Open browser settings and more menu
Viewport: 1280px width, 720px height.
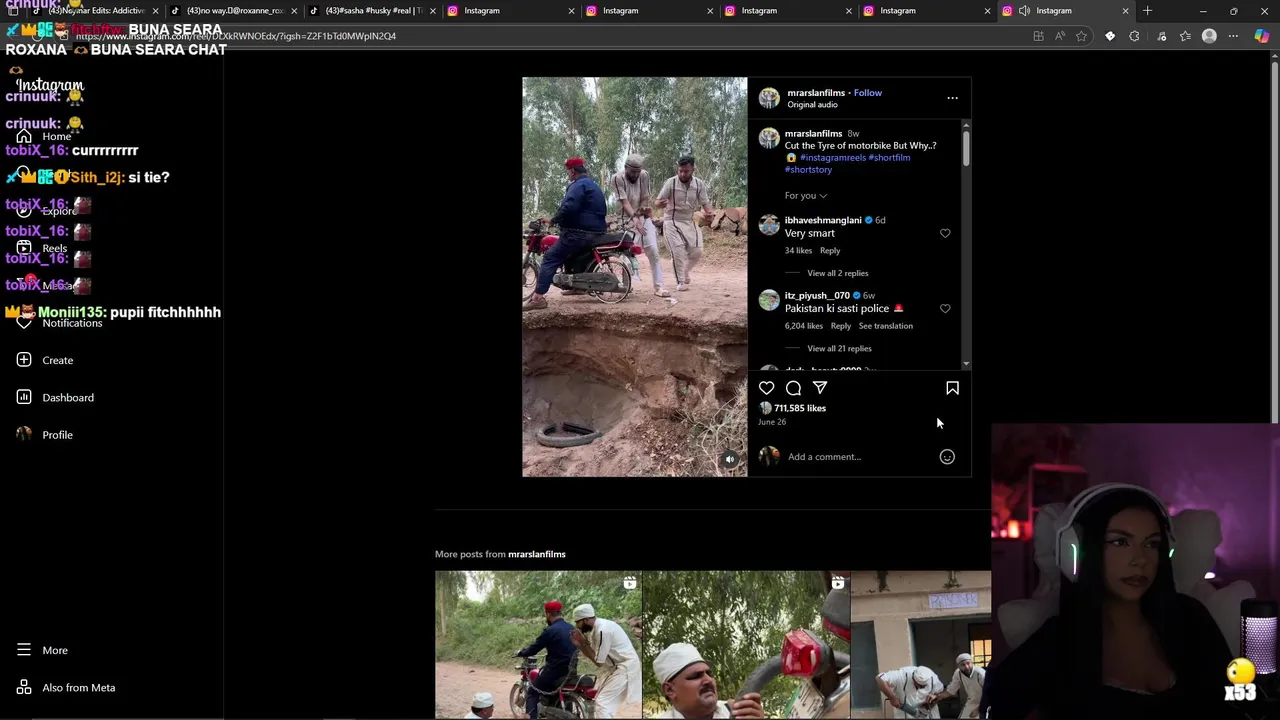point(1233,36)
